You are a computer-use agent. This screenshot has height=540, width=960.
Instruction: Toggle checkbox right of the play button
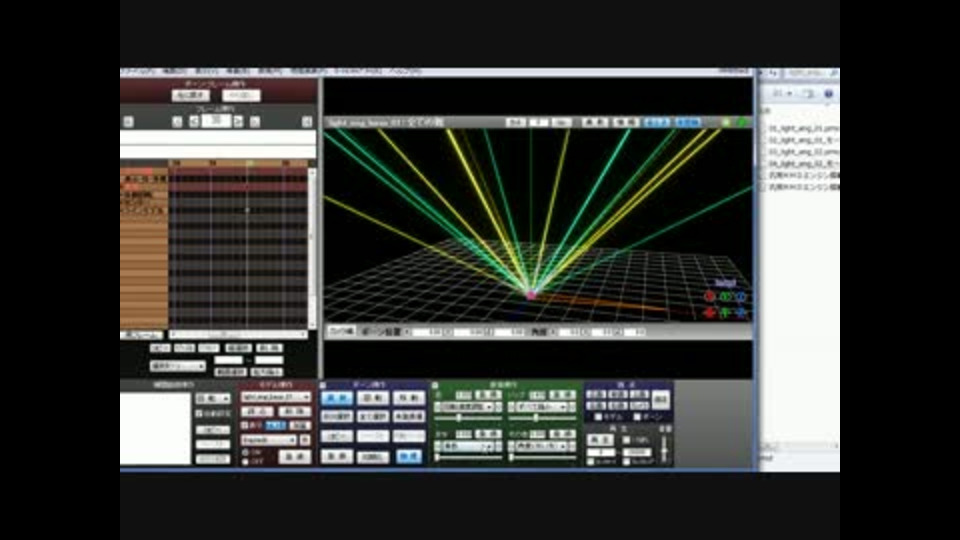tap(626, 440)
